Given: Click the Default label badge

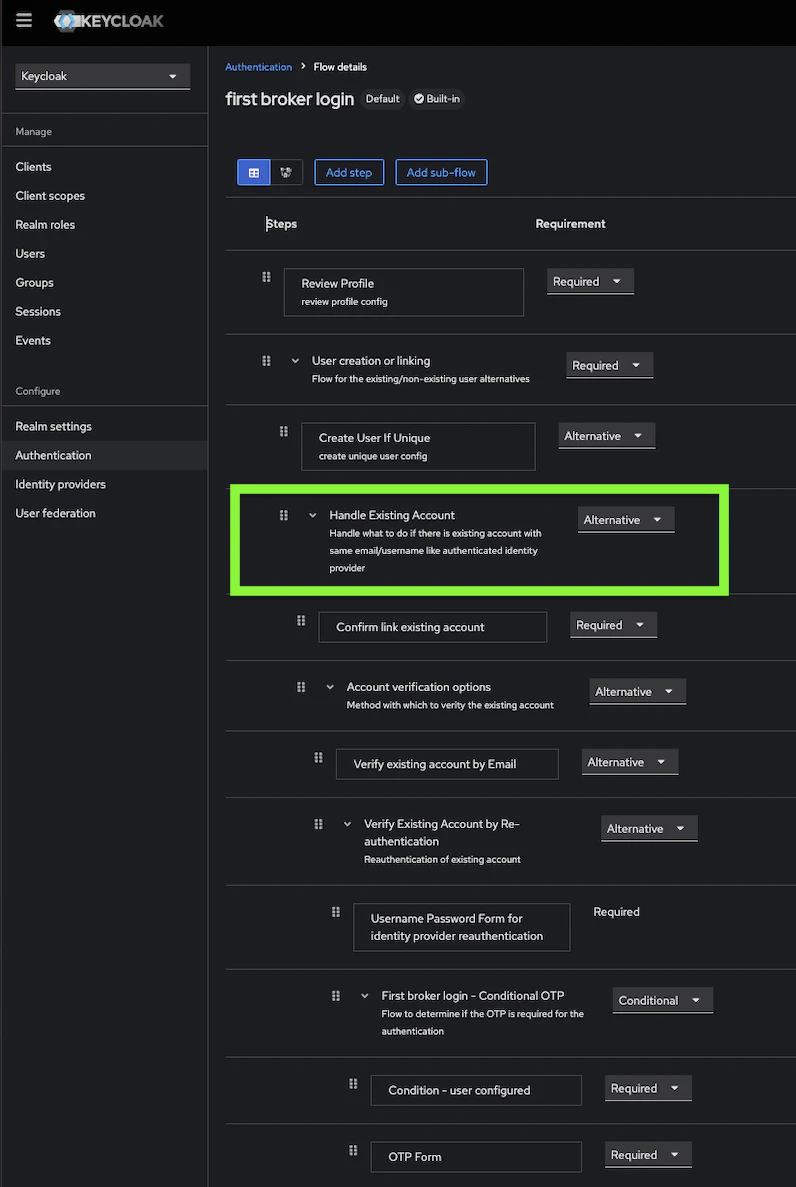Looking at the screenshot, I should [382, 99].
